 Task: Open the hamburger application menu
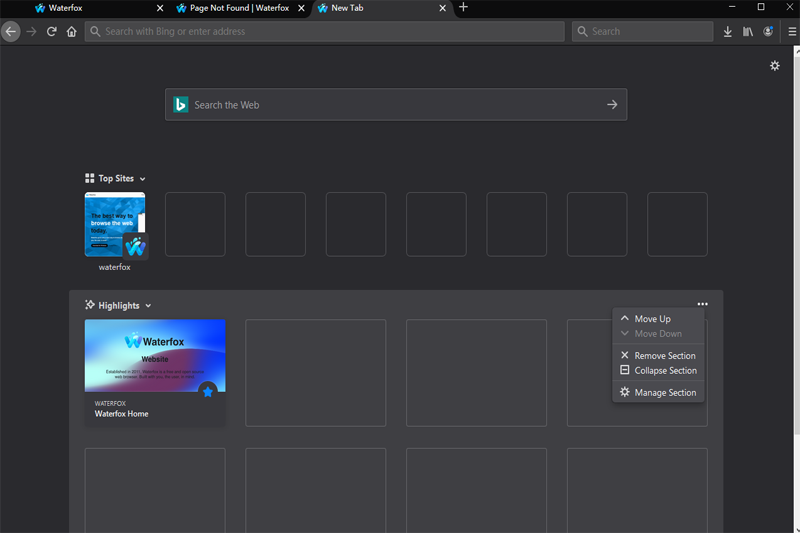pyautogui.click(x=792, y=31)
